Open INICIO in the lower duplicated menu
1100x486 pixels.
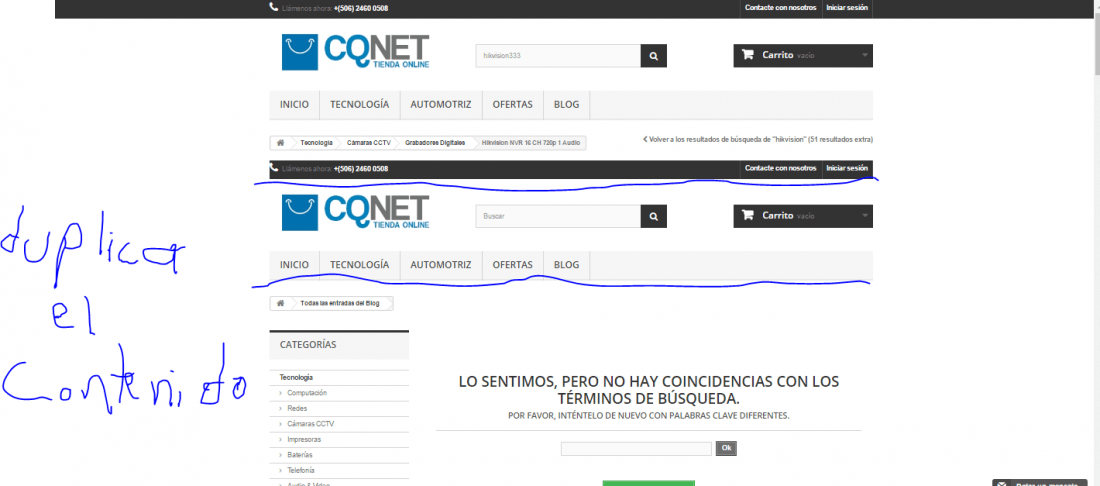coord(294,265)
